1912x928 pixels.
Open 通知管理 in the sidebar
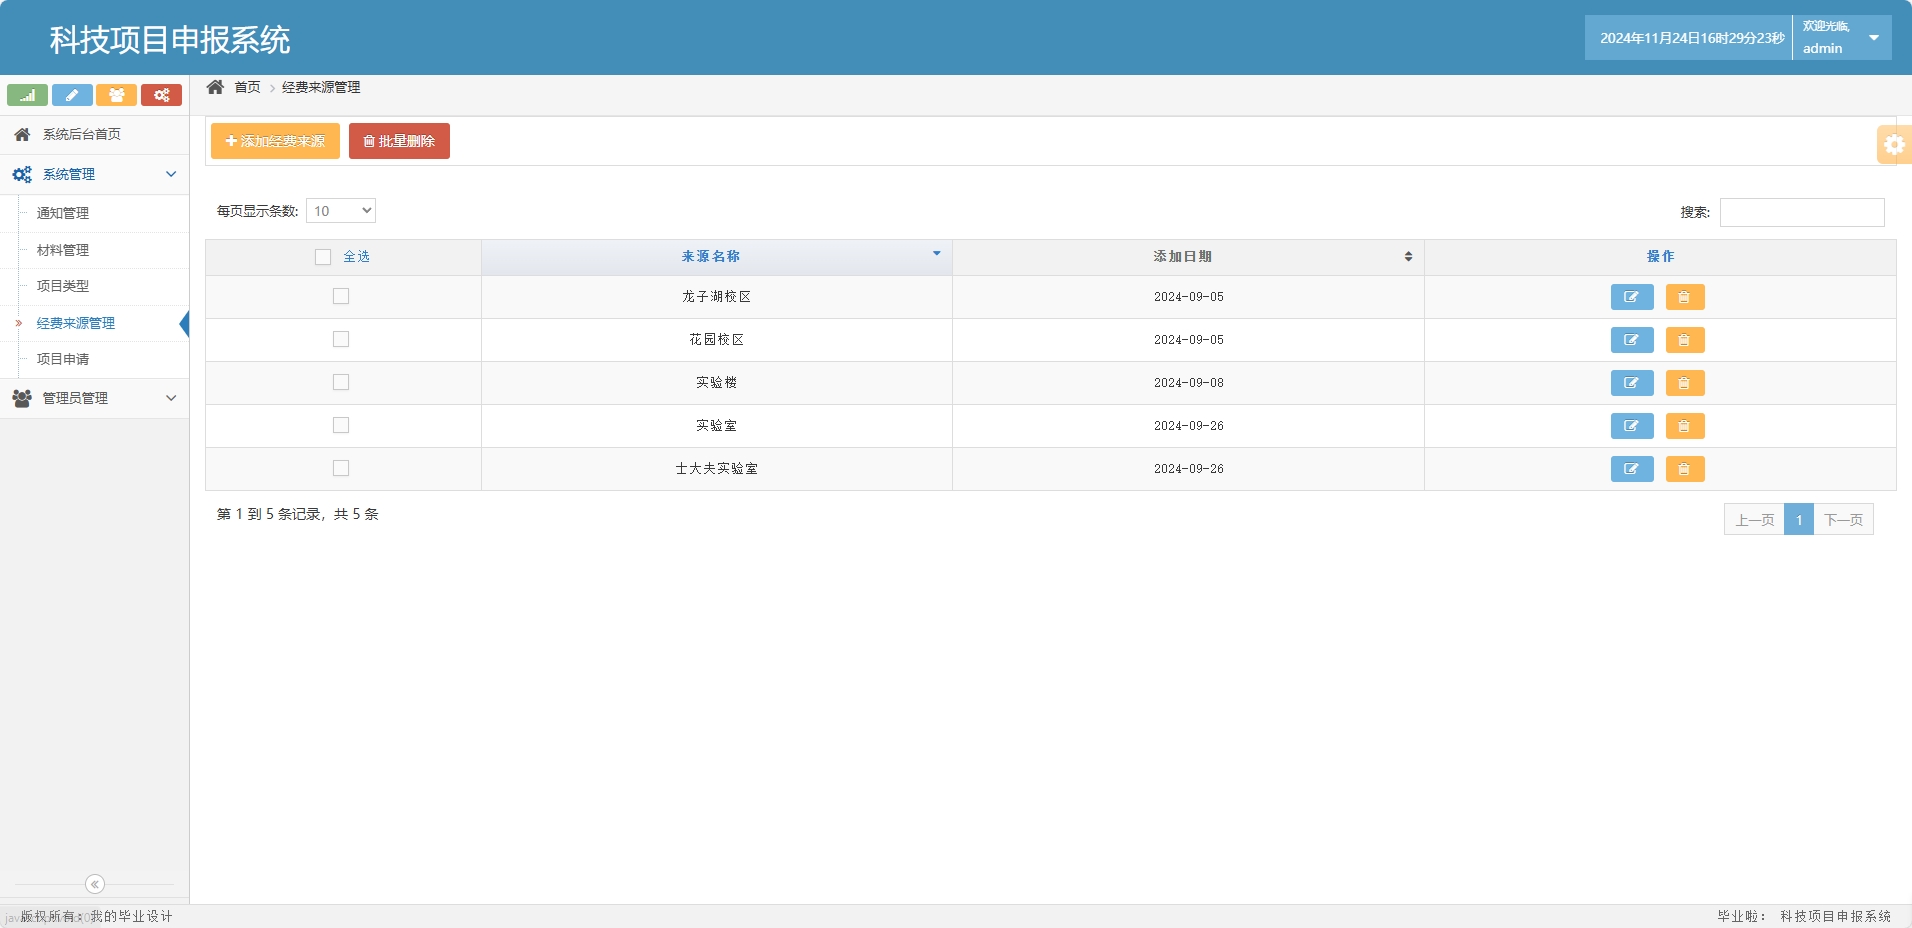(x=63, y=213)
